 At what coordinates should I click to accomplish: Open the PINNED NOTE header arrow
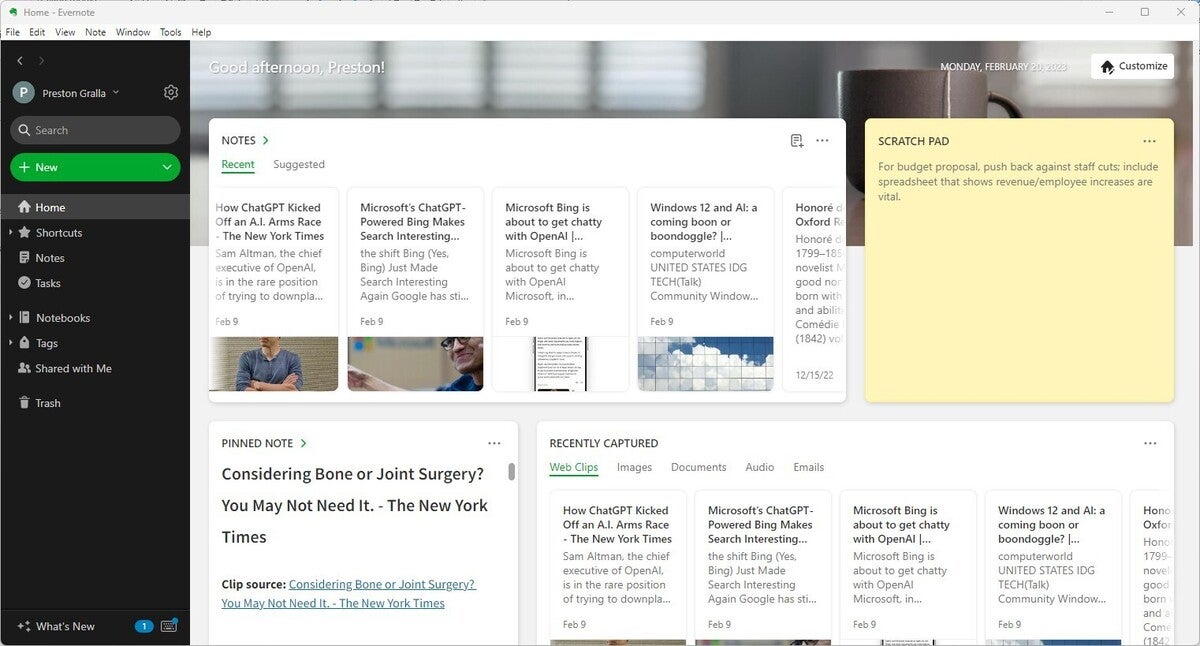[303, 443]
